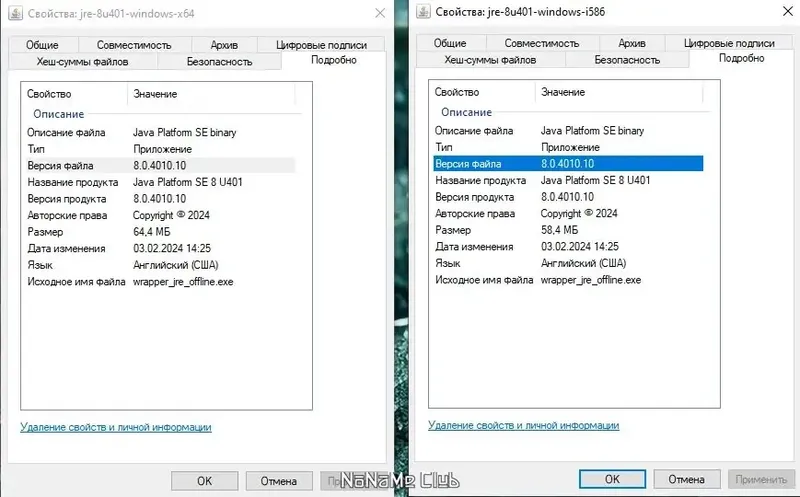Screen dimensions: 800x497
Task: Click Значение column header in i586 window
Action: coord(619,92)
